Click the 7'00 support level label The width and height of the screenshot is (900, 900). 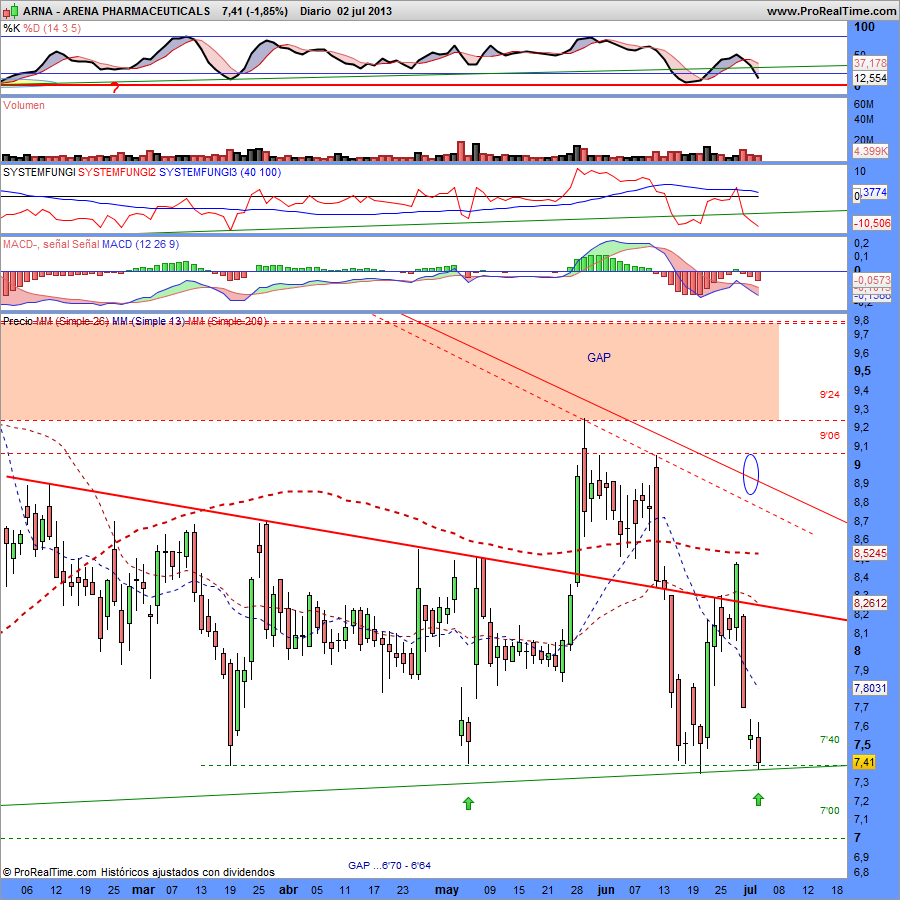[x=829, y=810]
